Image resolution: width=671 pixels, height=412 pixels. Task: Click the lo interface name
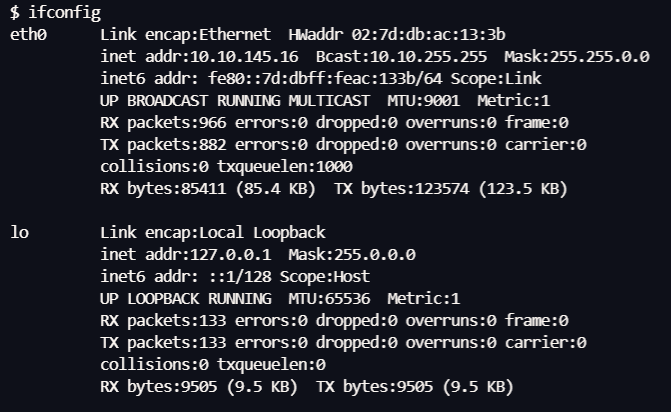pos(19,232)
